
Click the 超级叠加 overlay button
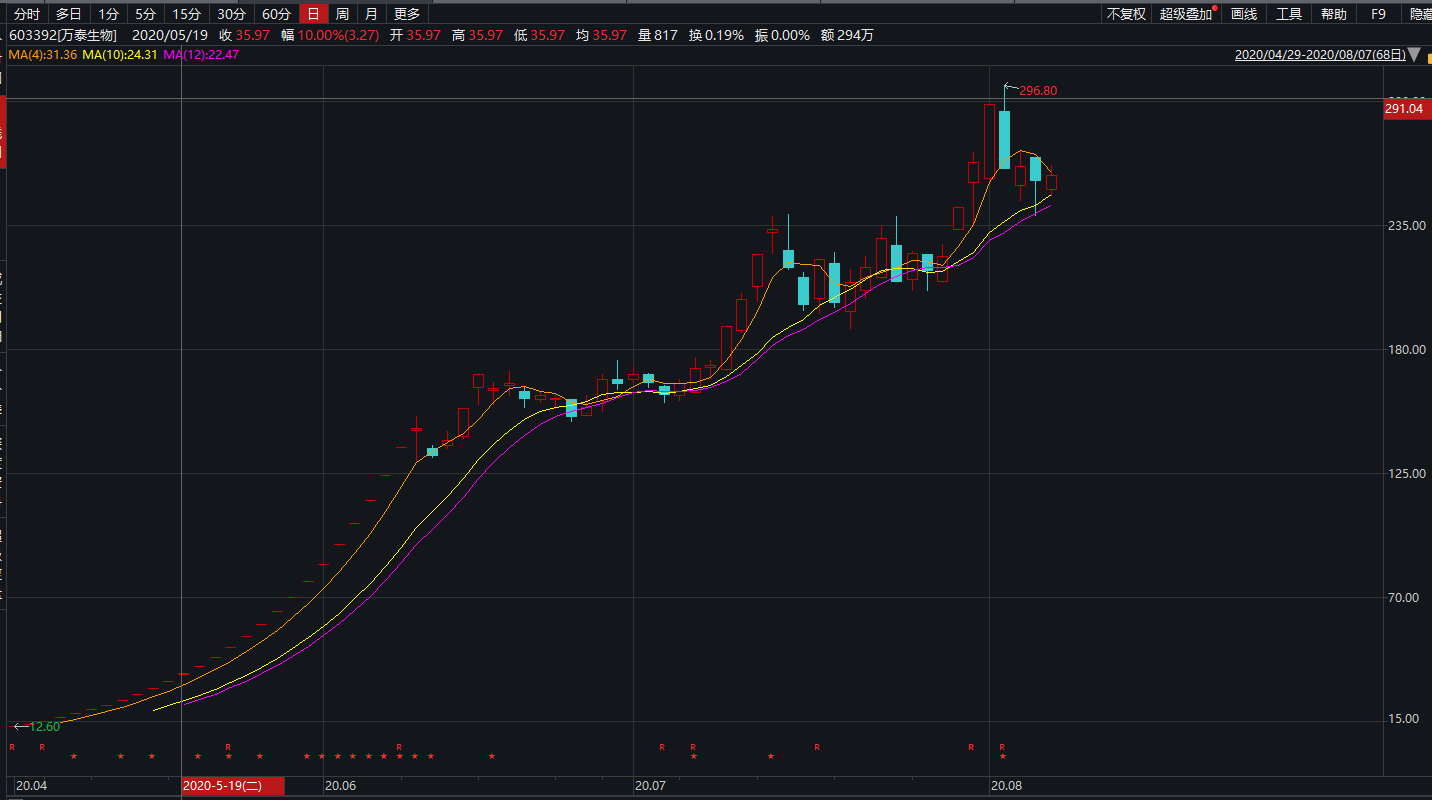pos(1186,14)
